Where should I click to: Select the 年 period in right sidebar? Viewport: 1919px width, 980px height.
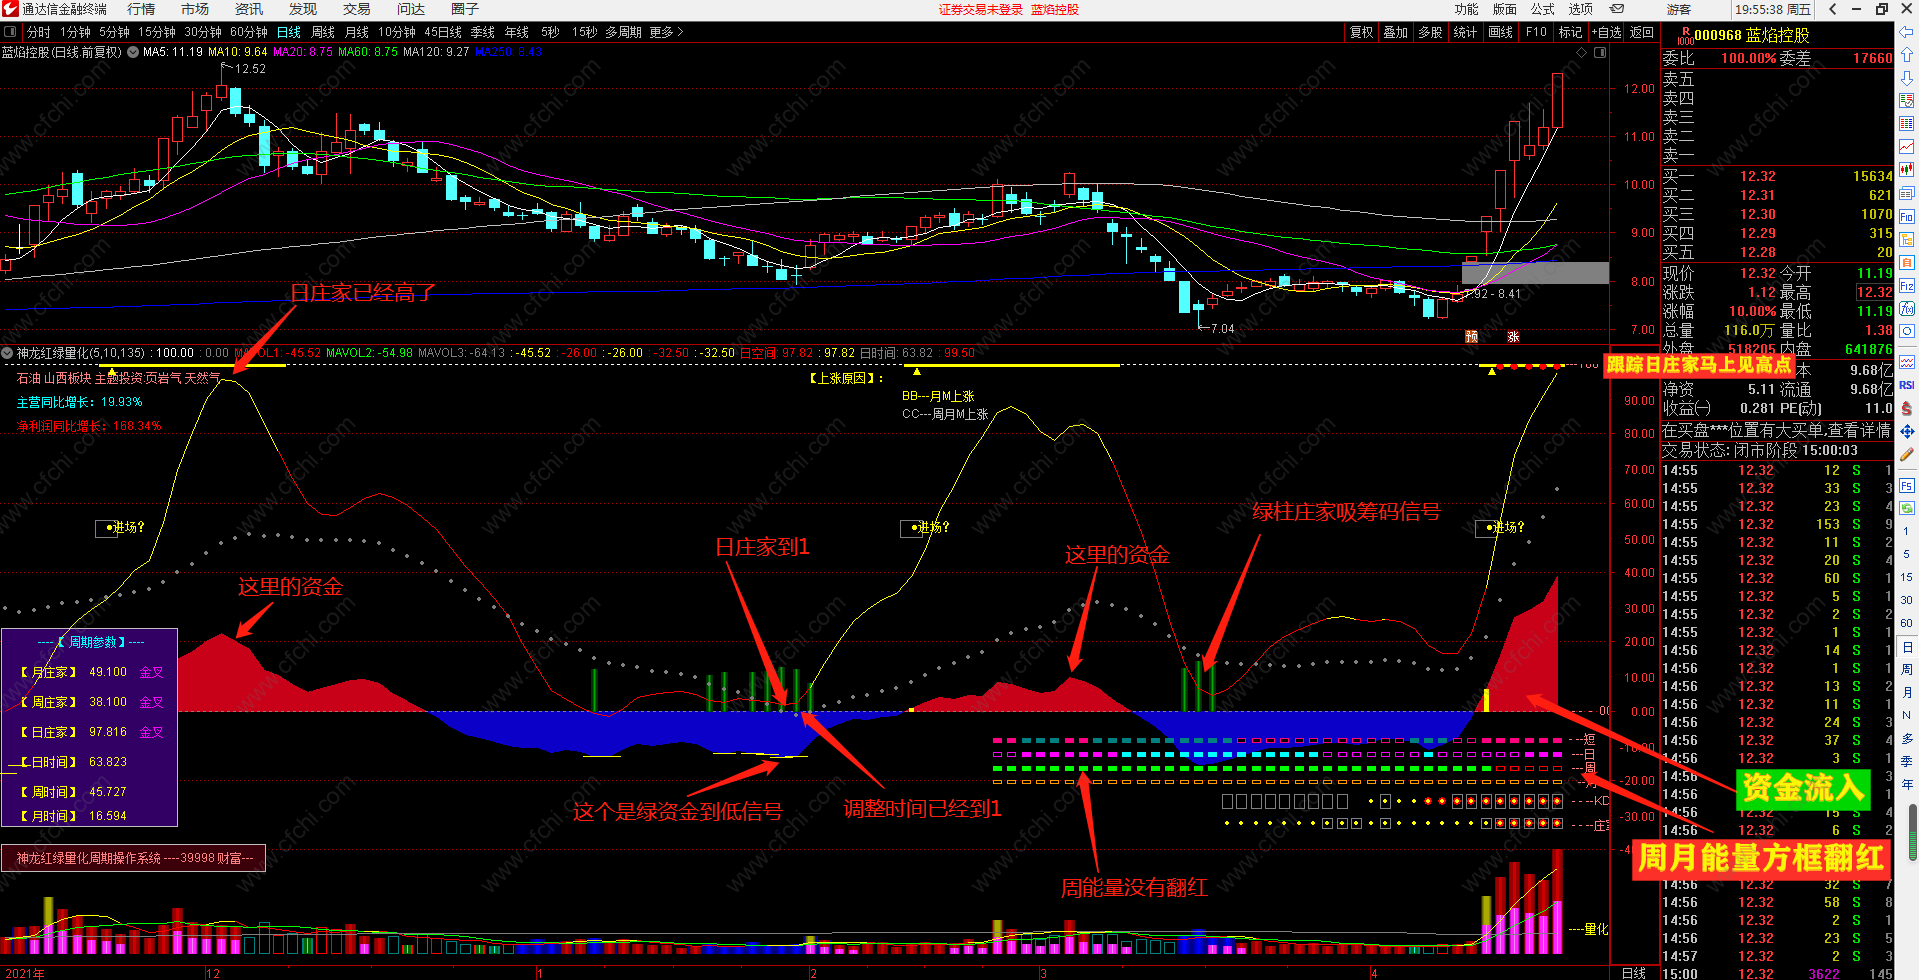1907,784
